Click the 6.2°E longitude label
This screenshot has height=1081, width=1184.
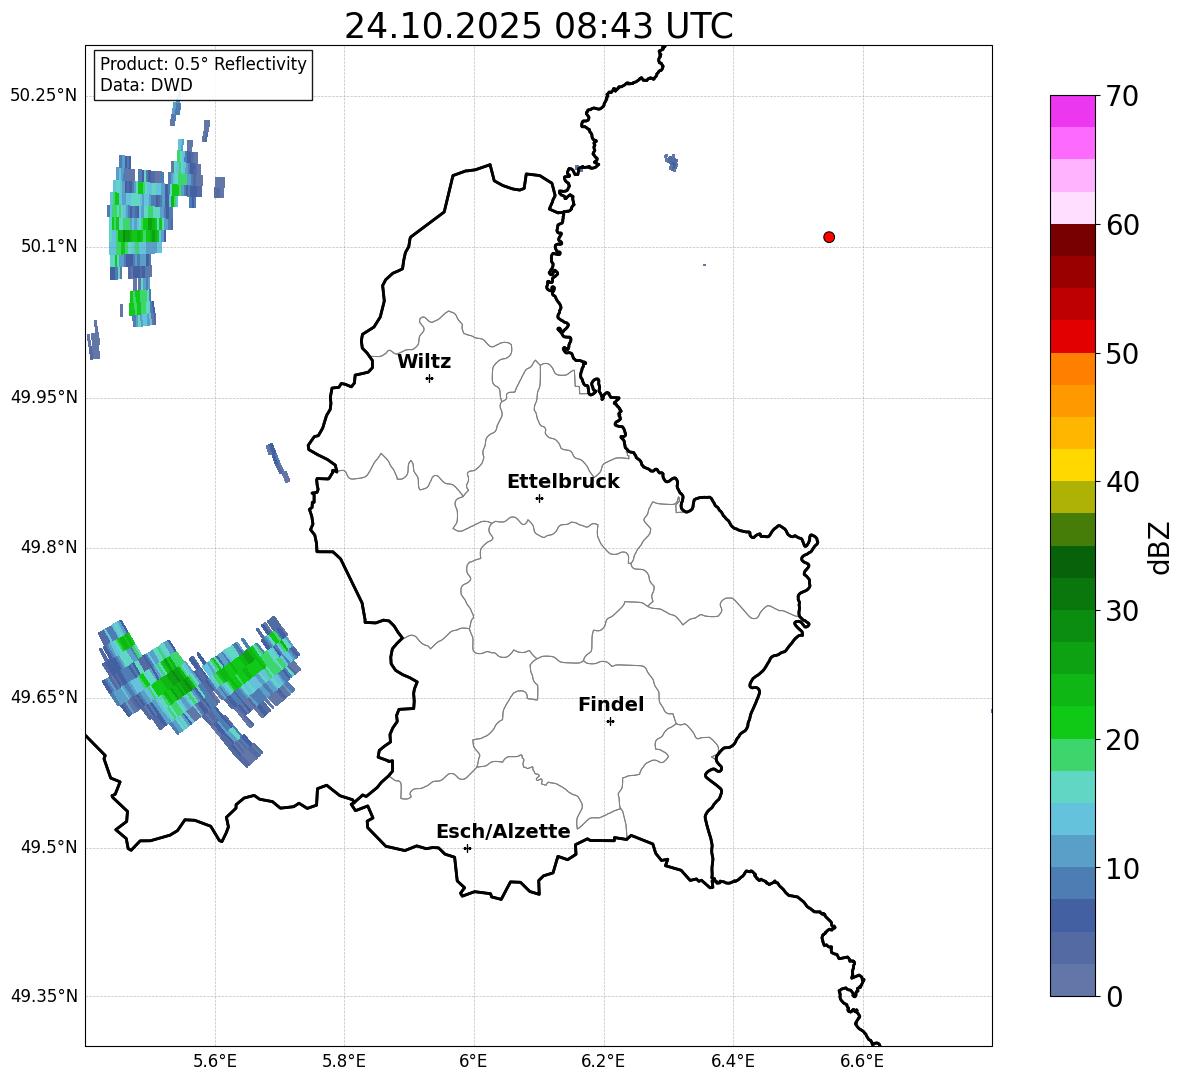tap(603, 1061)
